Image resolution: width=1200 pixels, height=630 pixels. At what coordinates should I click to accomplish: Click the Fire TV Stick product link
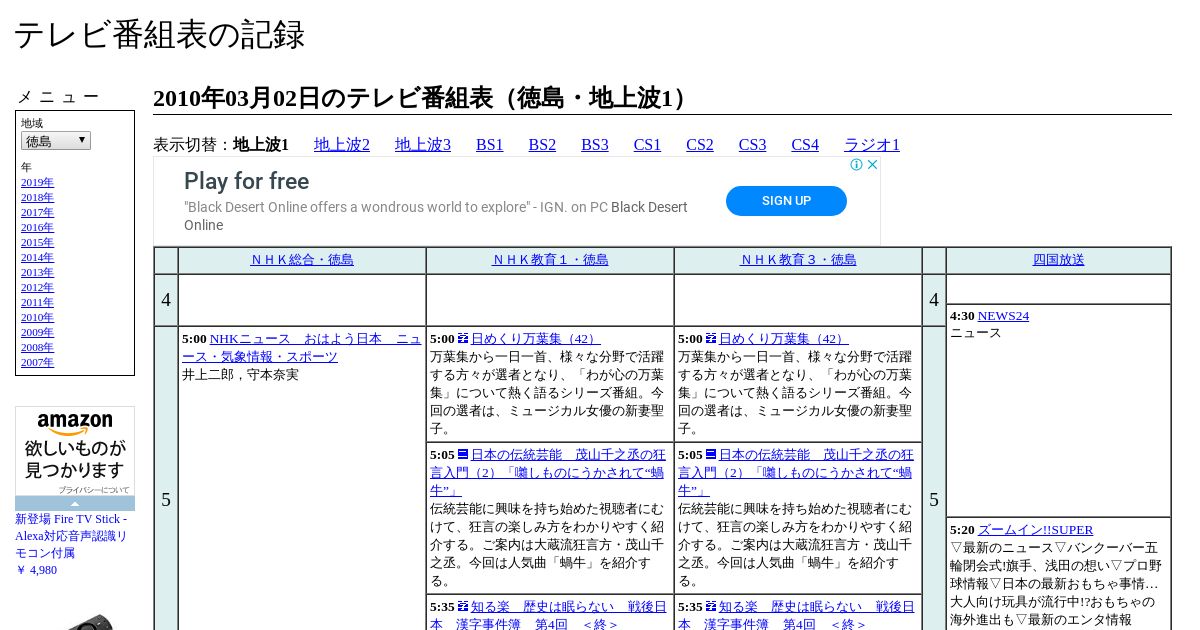point(71,536)
